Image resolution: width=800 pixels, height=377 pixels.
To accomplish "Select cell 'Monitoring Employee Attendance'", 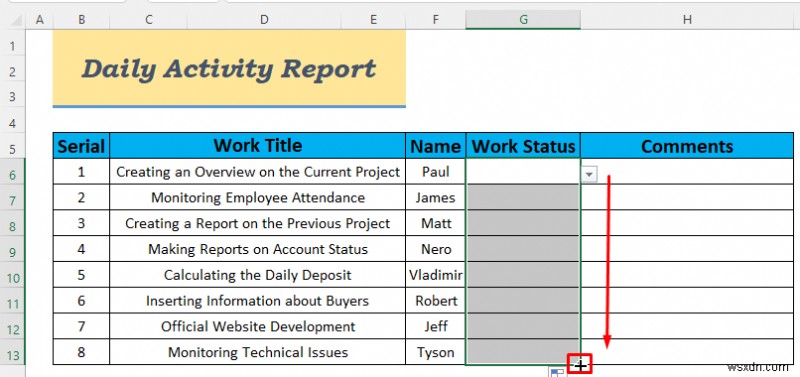I will (258, 197).
